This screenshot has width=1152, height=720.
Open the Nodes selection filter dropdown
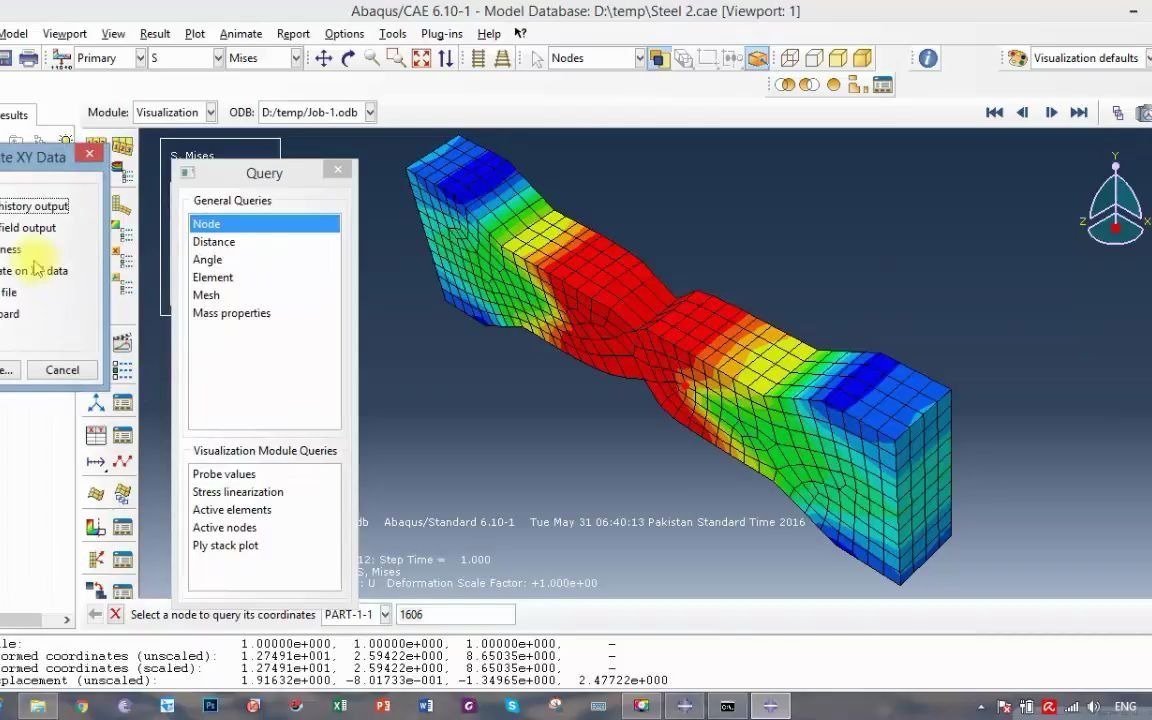coord(639,58)
